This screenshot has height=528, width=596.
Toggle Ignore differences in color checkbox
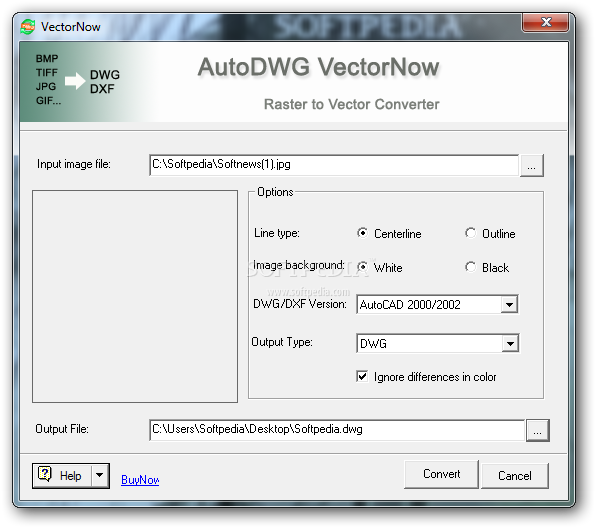point(362,376)
